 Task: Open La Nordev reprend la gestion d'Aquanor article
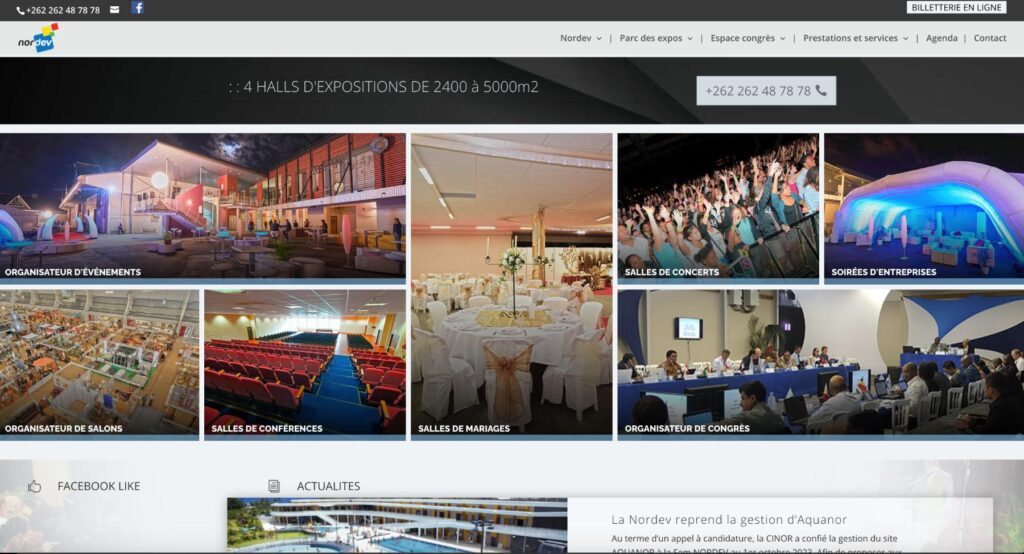[729, 520]
